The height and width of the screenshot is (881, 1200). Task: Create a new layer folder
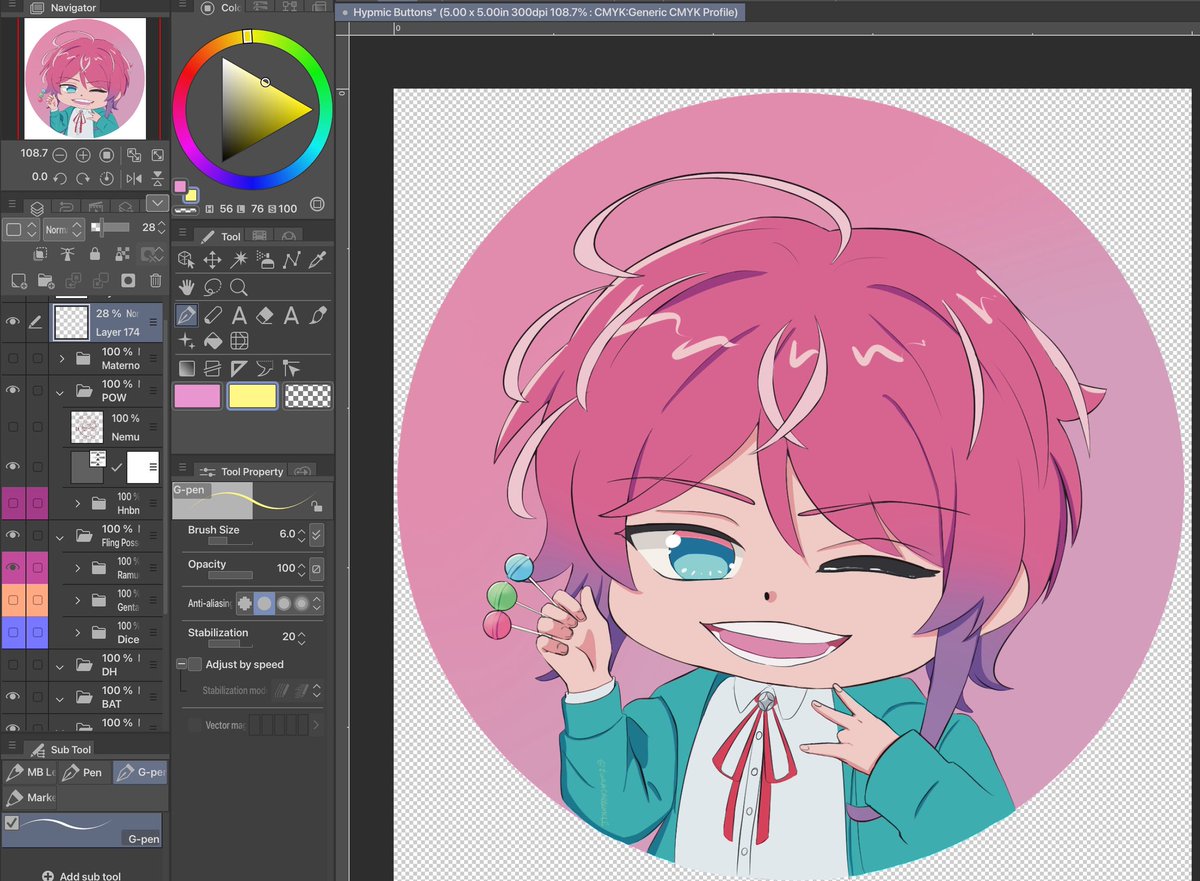[x=46, y=281]
